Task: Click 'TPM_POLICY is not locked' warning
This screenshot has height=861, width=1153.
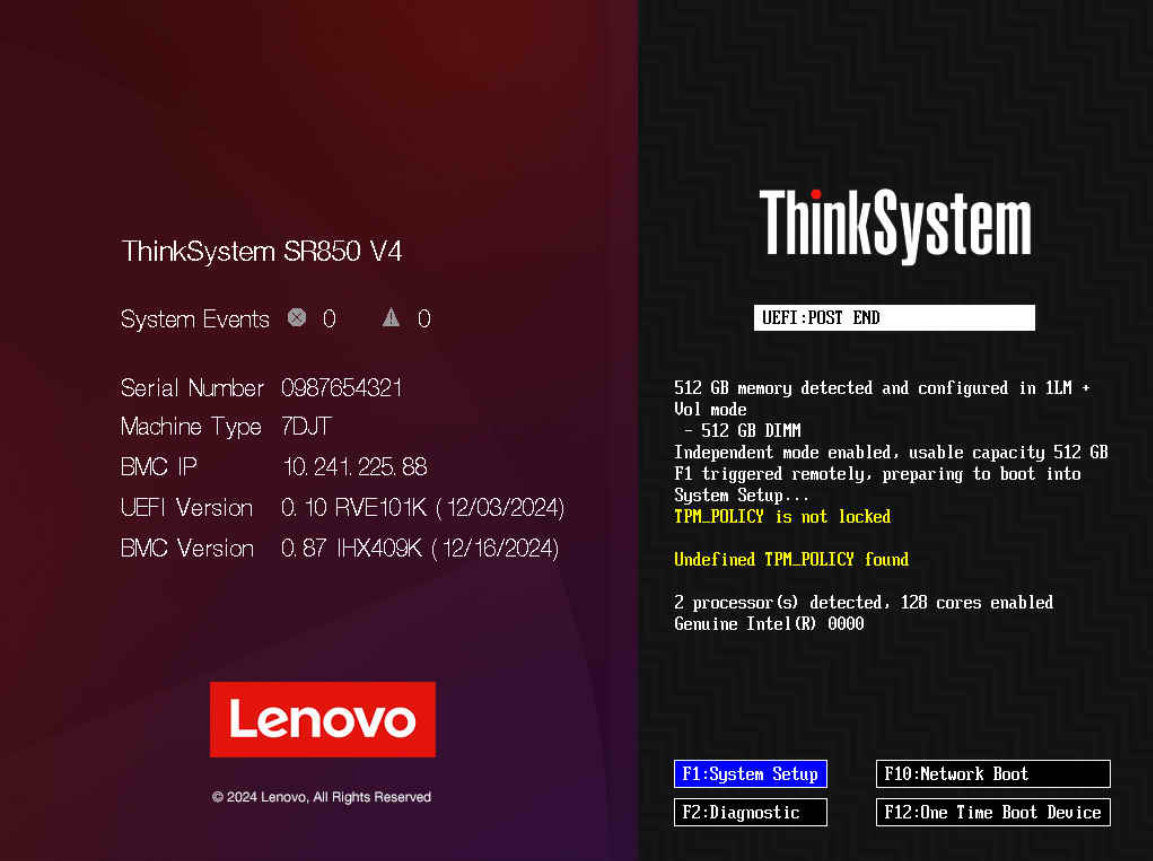Action: click(782, 517)
